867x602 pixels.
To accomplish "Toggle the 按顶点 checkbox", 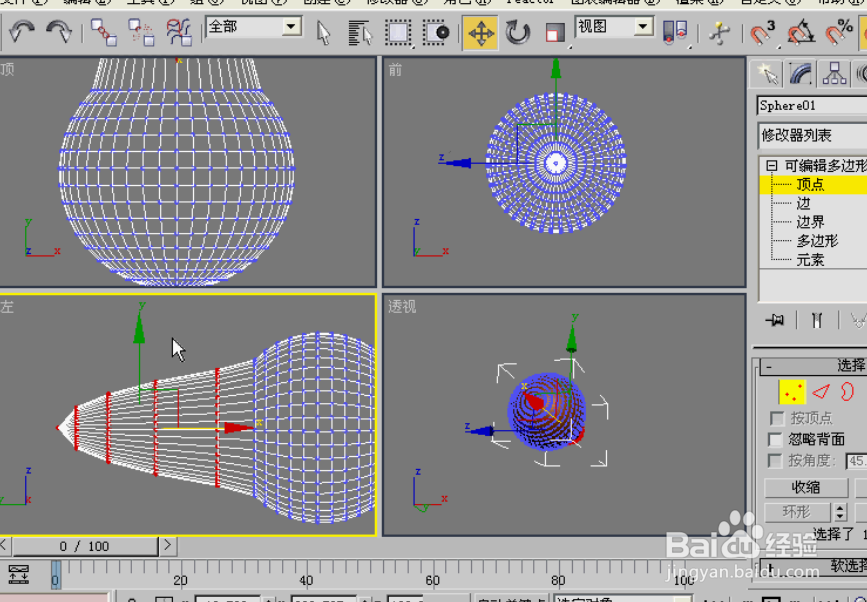I will coord(776,418).
